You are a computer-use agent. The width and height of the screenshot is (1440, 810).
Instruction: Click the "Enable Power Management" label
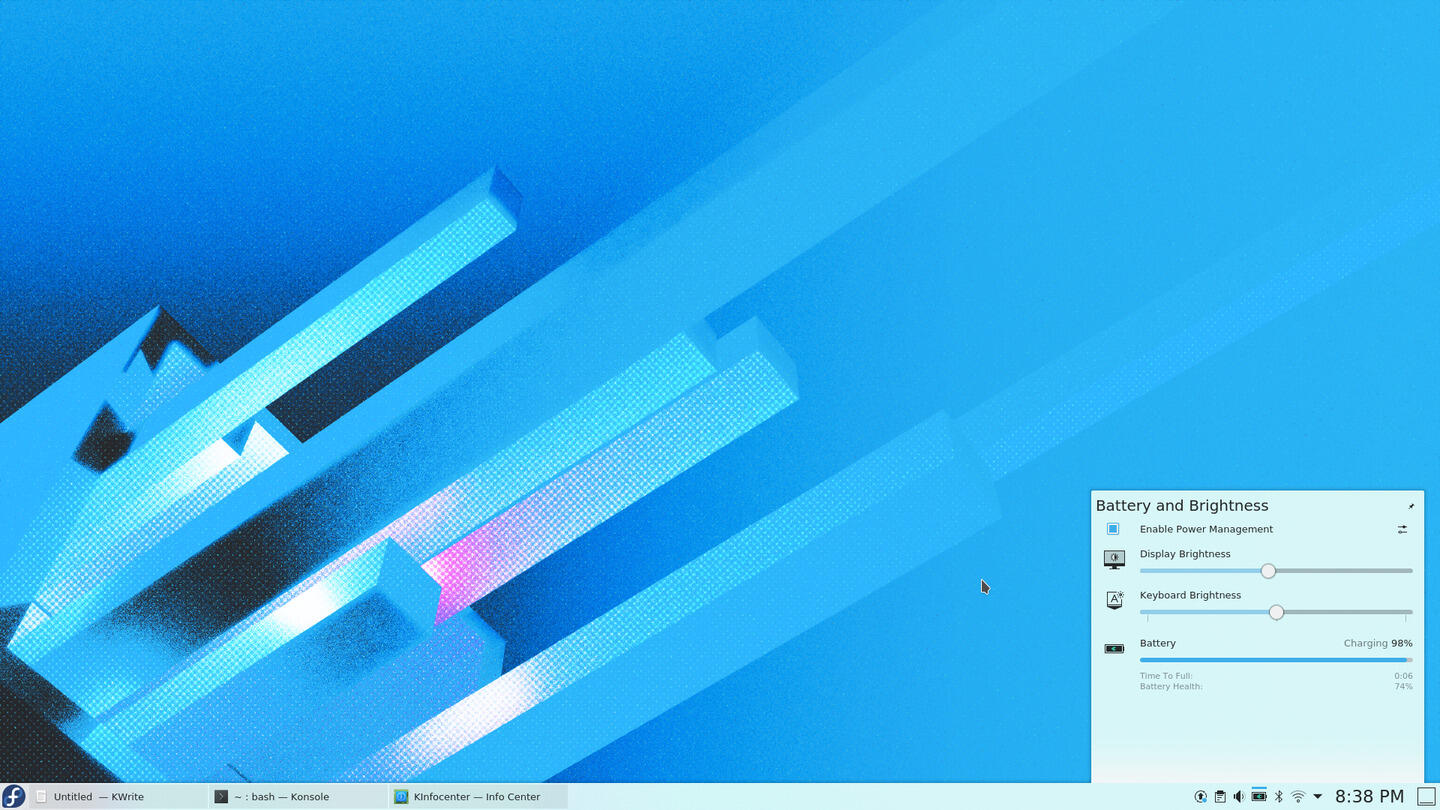click(x=1206, y=529)
